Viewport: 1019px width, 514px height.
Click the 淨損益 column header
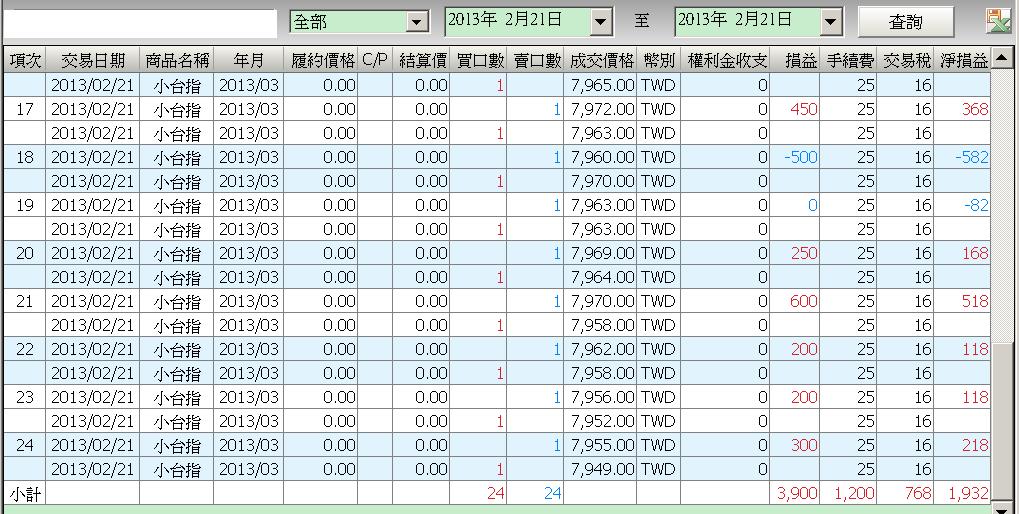tap(962, 60)
